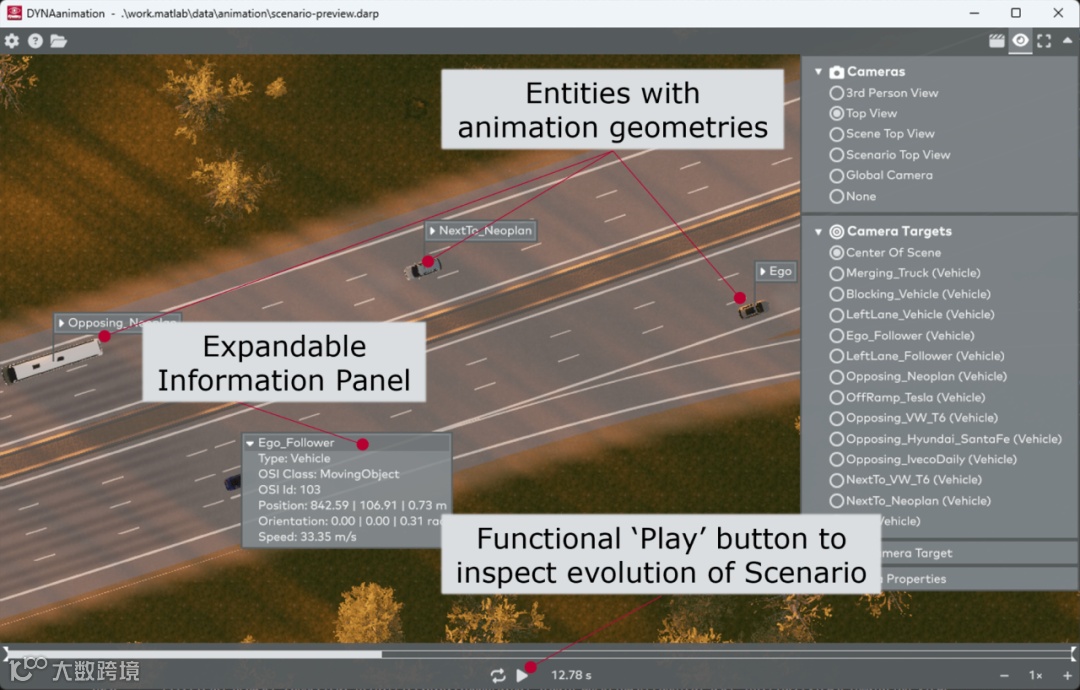Minimize the DYNAanimation window
The height and width of the screenshot is (690, 1080).
coord(974,13)
